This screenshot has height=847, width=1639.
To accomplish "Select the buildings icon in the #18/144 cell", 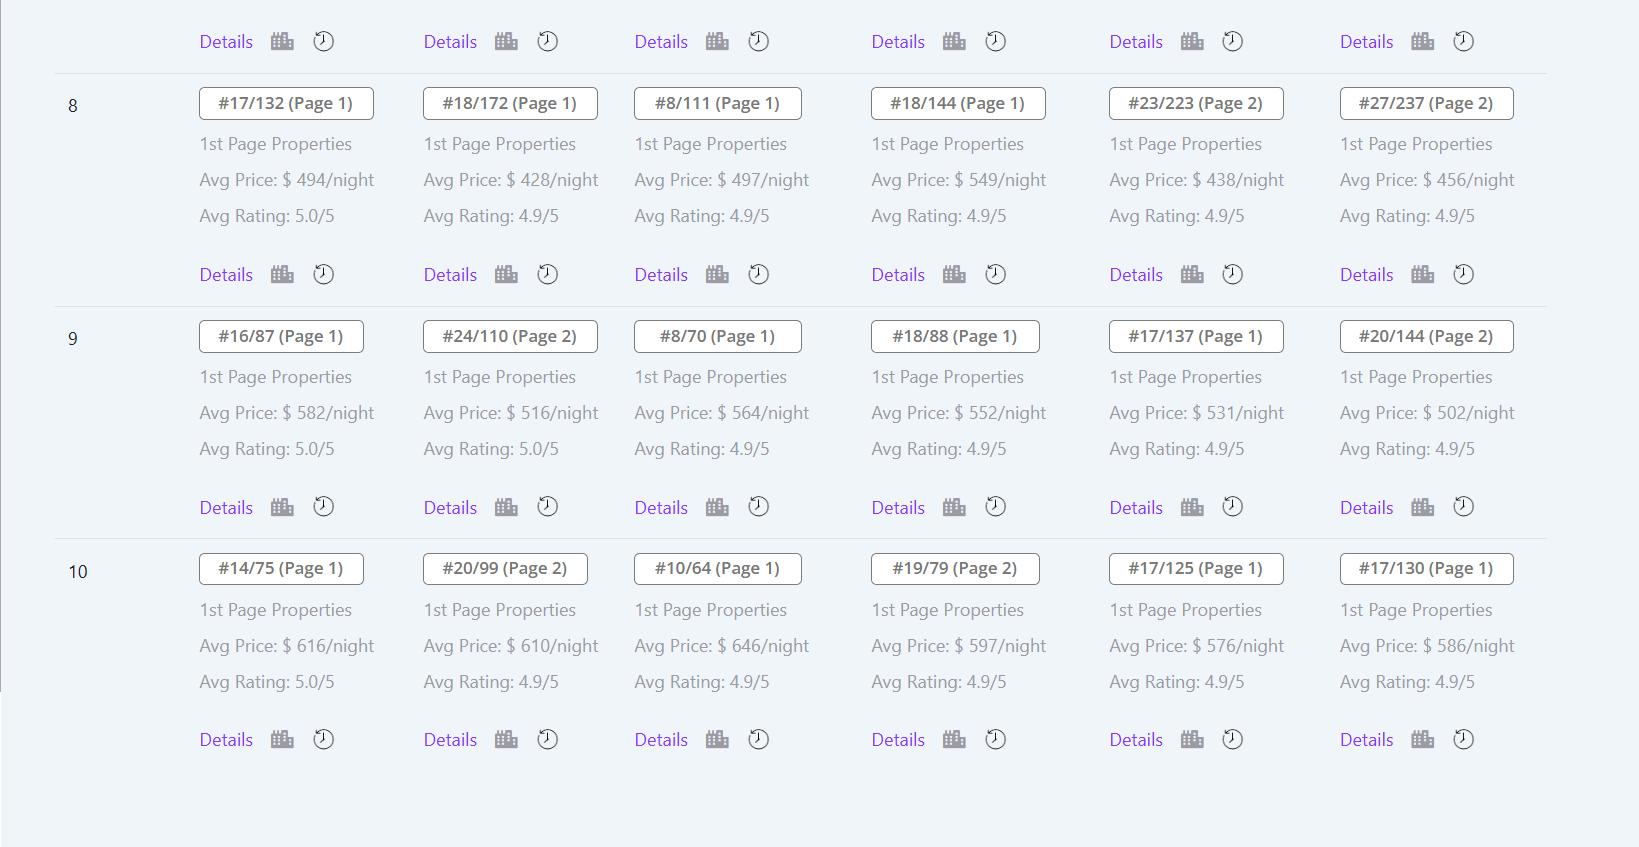I will [x=954, y=274].
